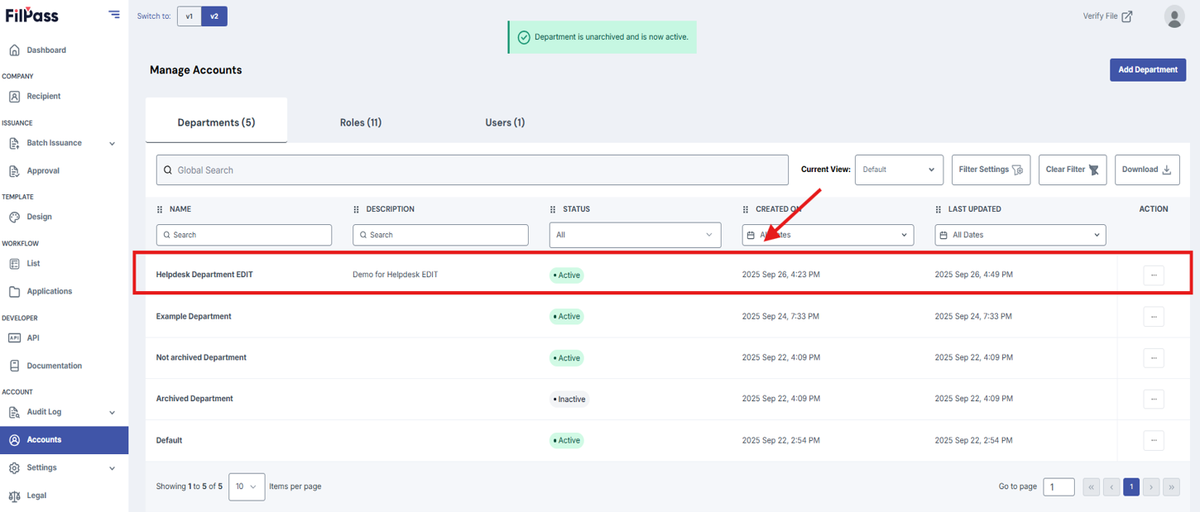Click Inactive status badge of Archived Department
The height and width of the screenshot is (512, 1200).
tap(569, 399)
